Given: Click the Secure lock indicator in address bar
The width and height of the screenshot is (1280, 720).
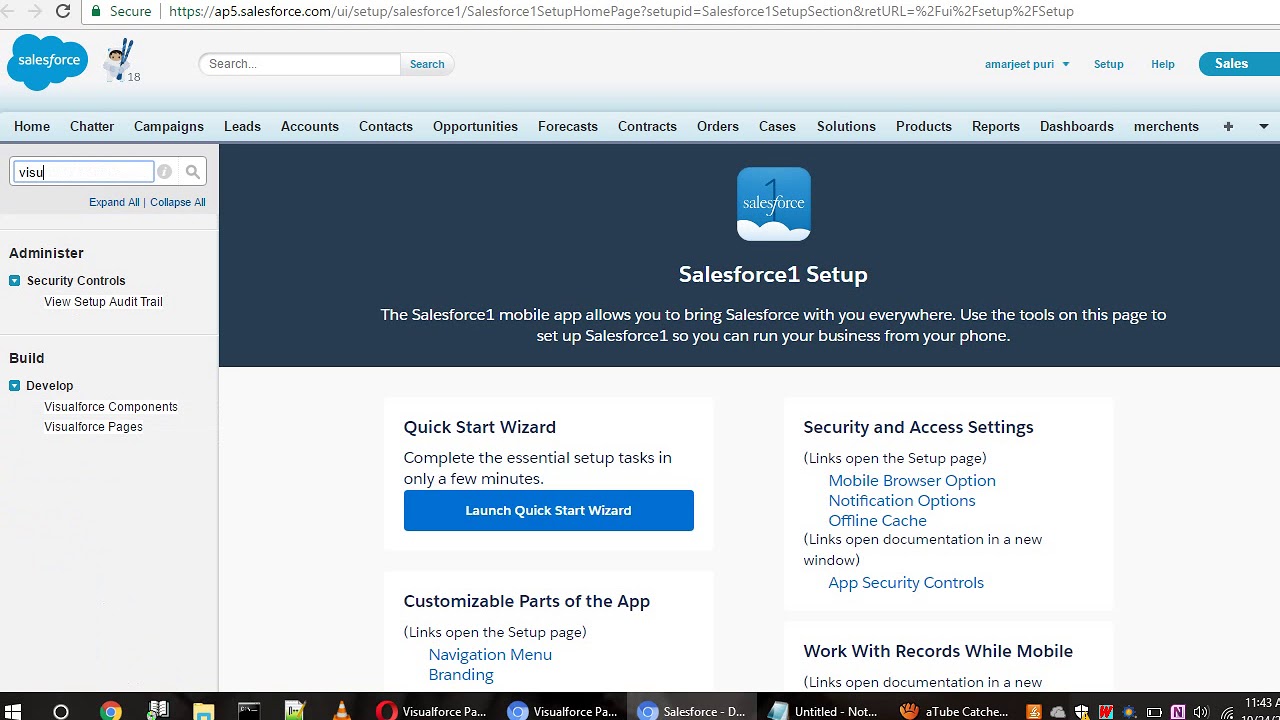Looking at the screenshot, I should click(x=122, y=11).
